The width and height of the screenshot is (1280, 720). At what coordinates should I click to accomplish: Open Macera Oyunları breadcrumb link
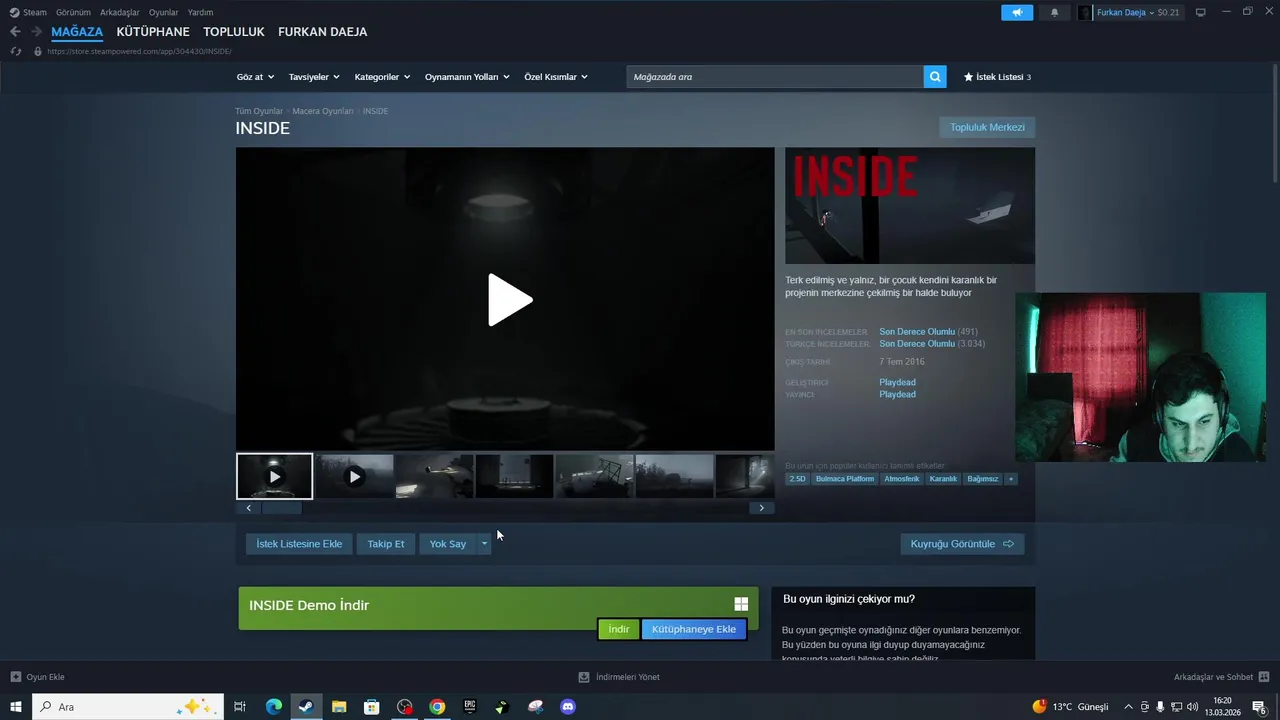323,111
